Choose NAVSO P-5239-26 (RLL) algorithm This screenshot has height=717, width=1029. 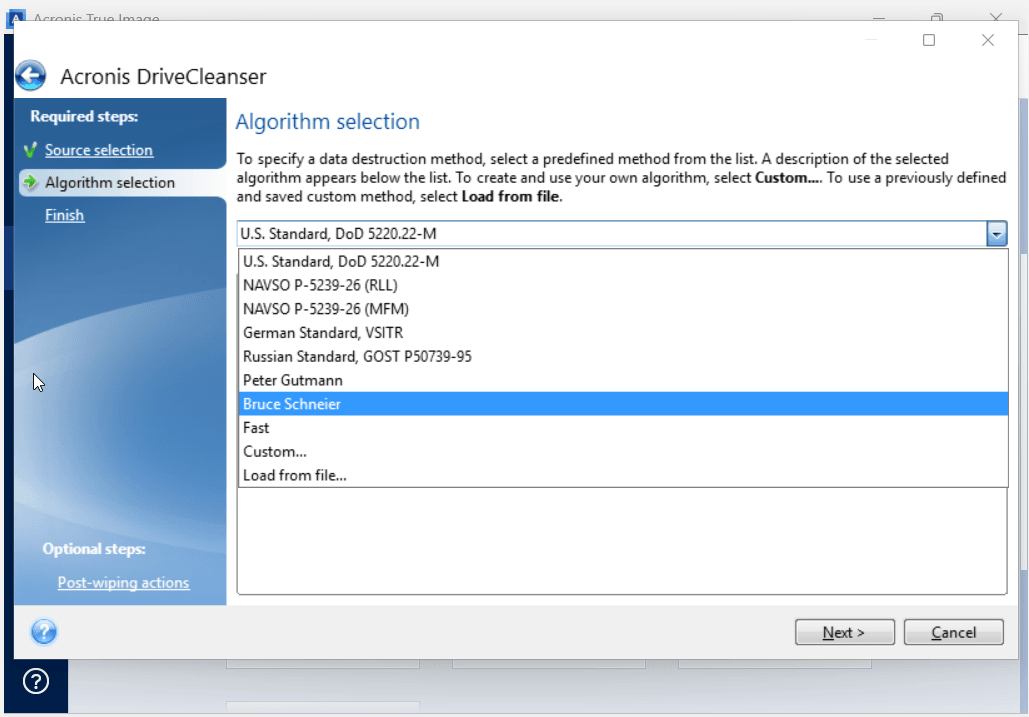[x=623, y=285]
